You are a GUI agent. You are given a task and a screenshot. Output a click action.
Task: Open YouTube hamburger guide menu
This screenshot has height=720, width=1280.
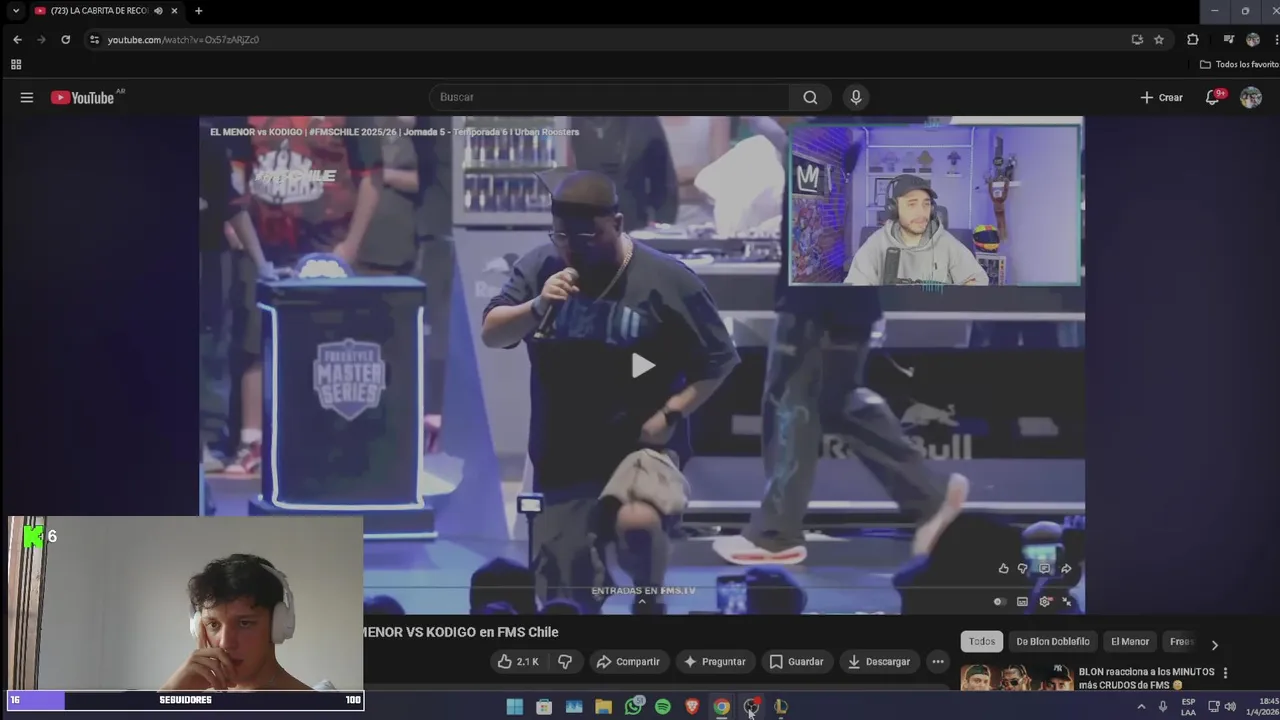(x=27, y=97)
